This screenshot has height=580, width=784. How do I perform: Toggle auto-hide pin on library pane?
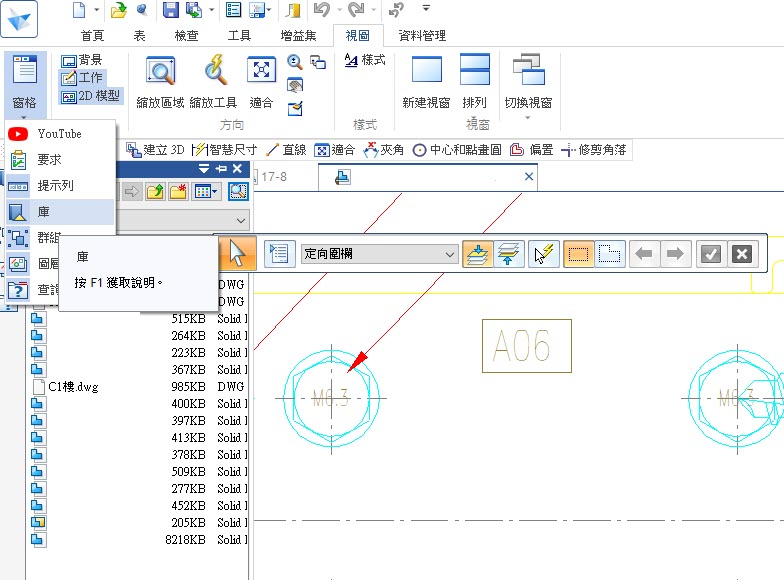pyautogui.click(x=221, y=168)
